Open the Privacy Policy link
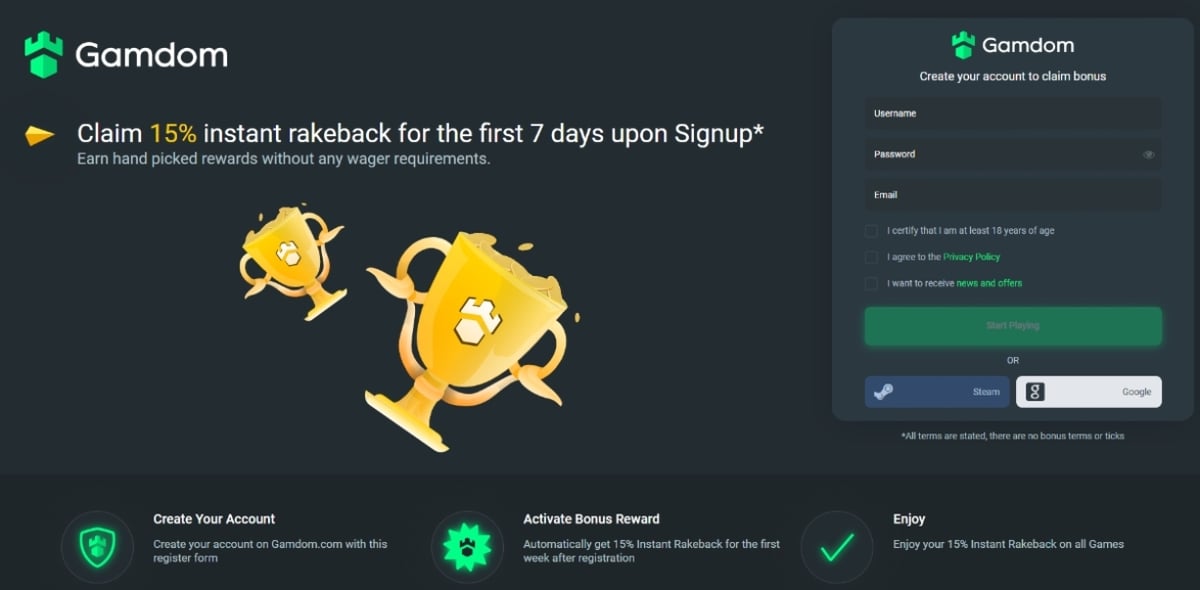This screenshot has height=590, width=1200. click(971, 257)
